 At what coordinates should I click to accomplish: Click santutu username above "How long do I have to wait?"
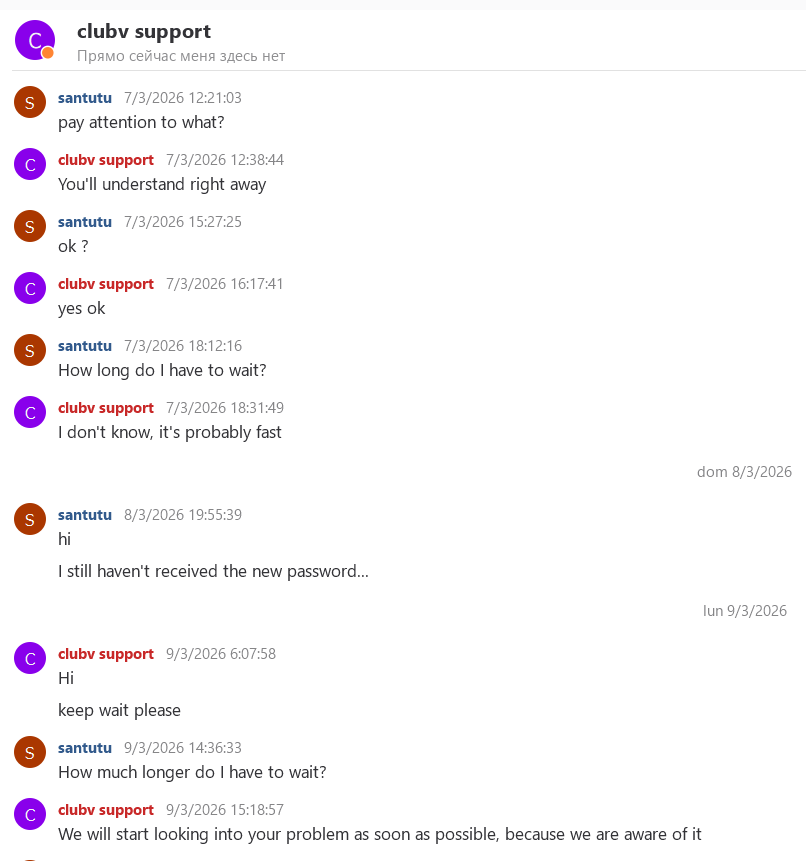click(85, 346)
